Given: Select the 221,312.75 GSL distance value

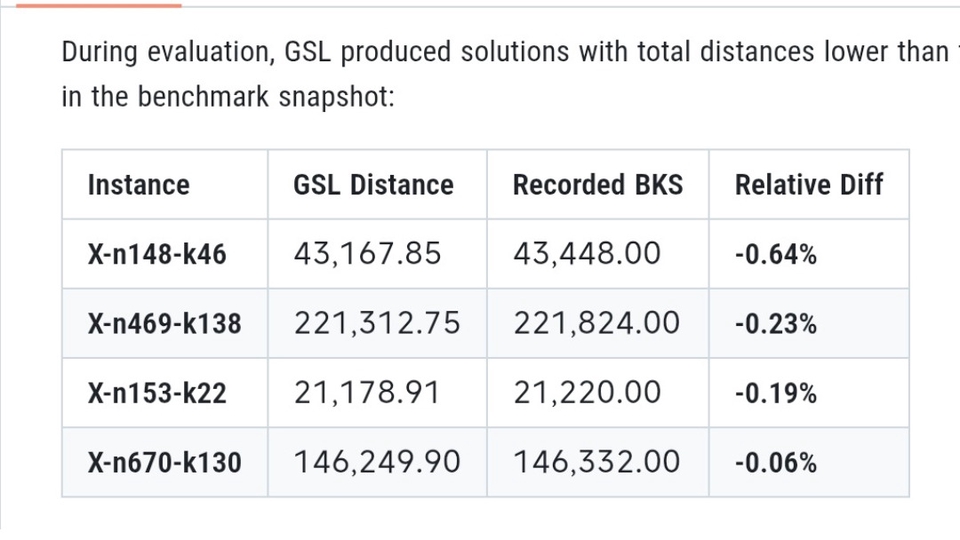Looking at the screenshot, I should 377,323.
